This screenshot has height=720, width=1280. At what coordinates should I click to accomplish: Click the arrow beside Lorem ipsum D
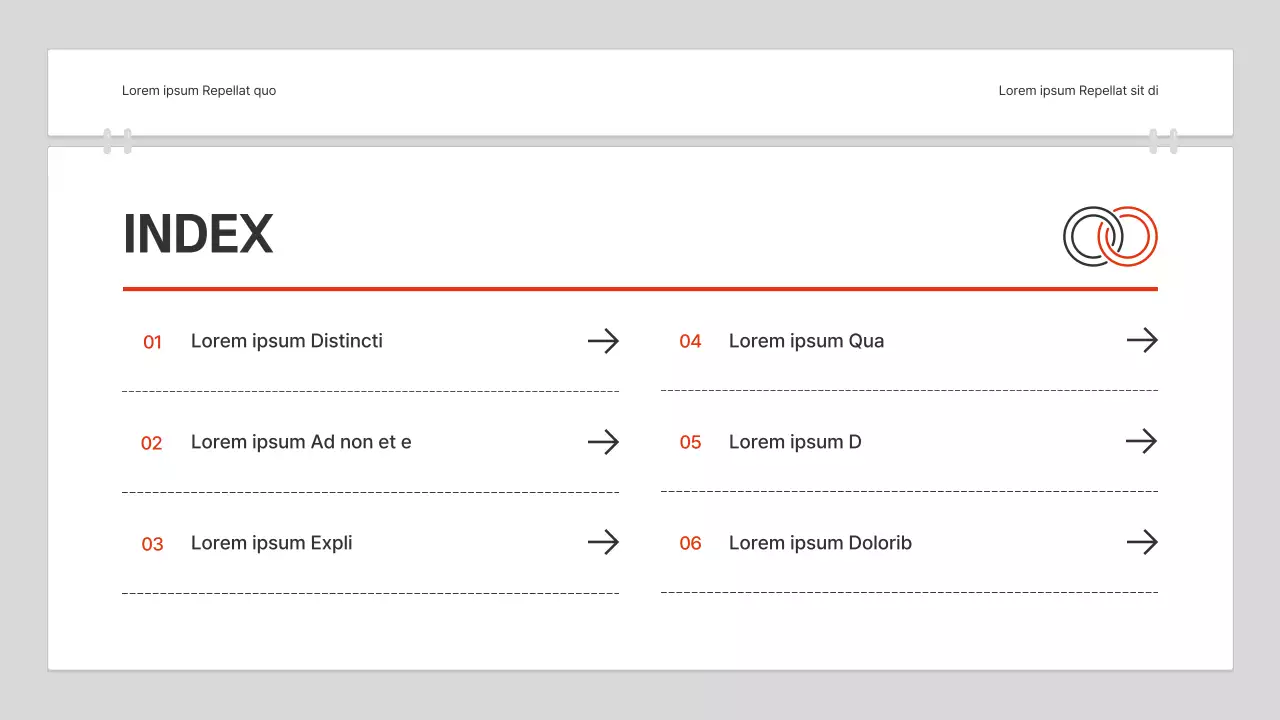1141,442
